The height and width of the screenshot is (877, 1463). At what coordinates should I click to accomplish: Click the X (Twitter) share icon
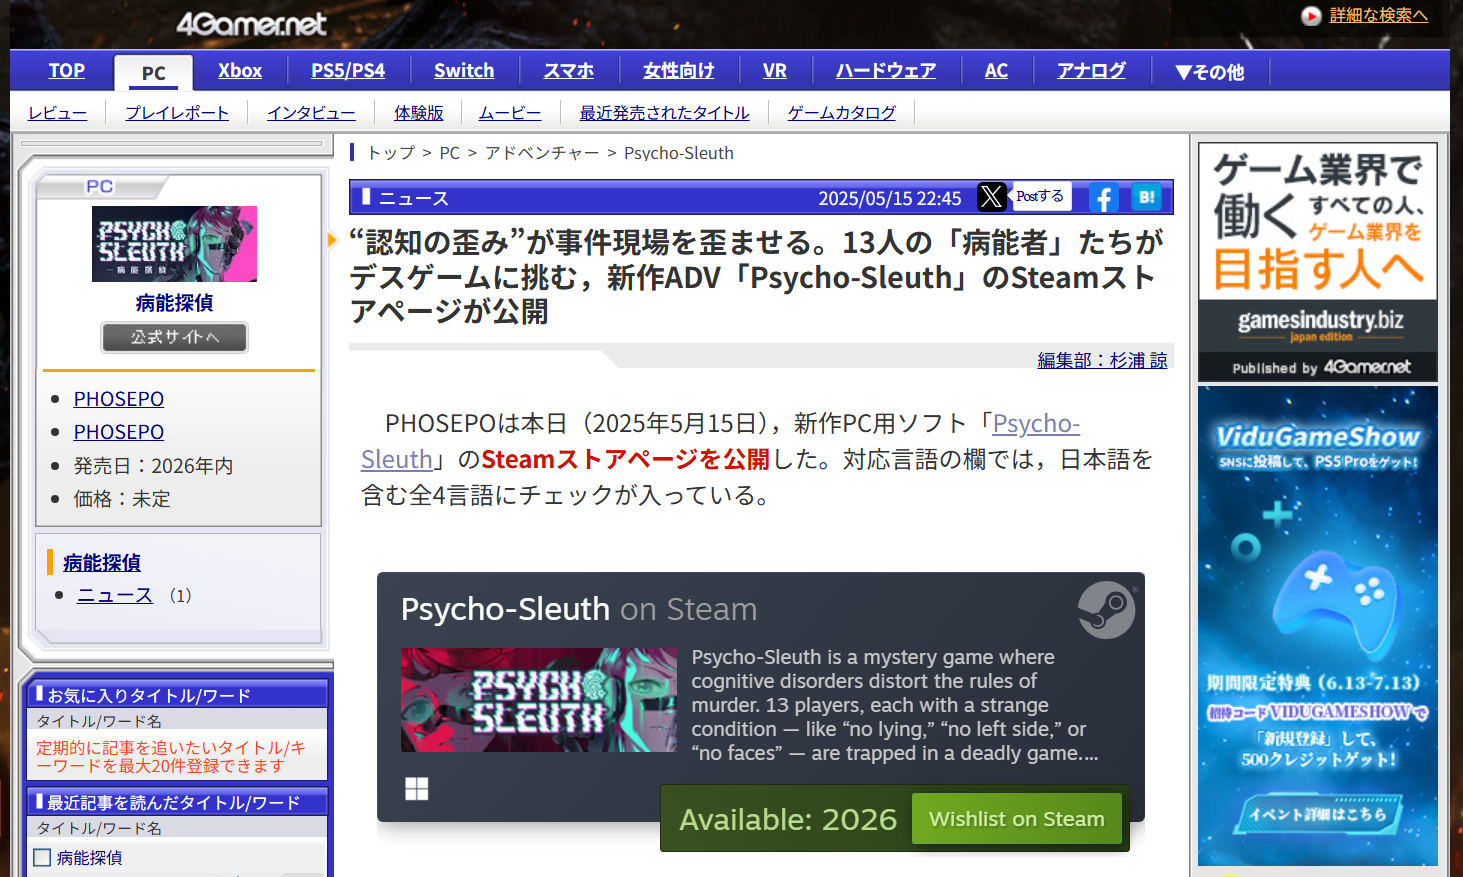click(x=991, y=197)
